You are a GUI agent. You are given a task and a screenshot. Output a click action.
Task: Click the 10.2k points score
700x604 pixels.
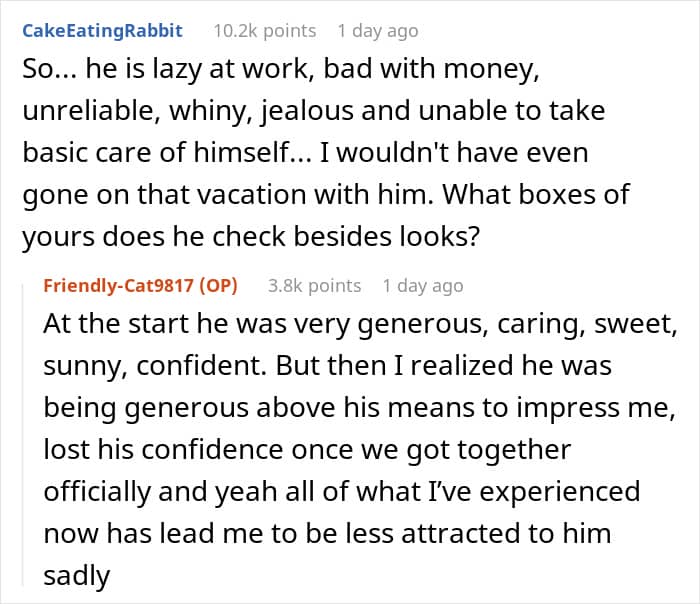(x=265, y=30)
